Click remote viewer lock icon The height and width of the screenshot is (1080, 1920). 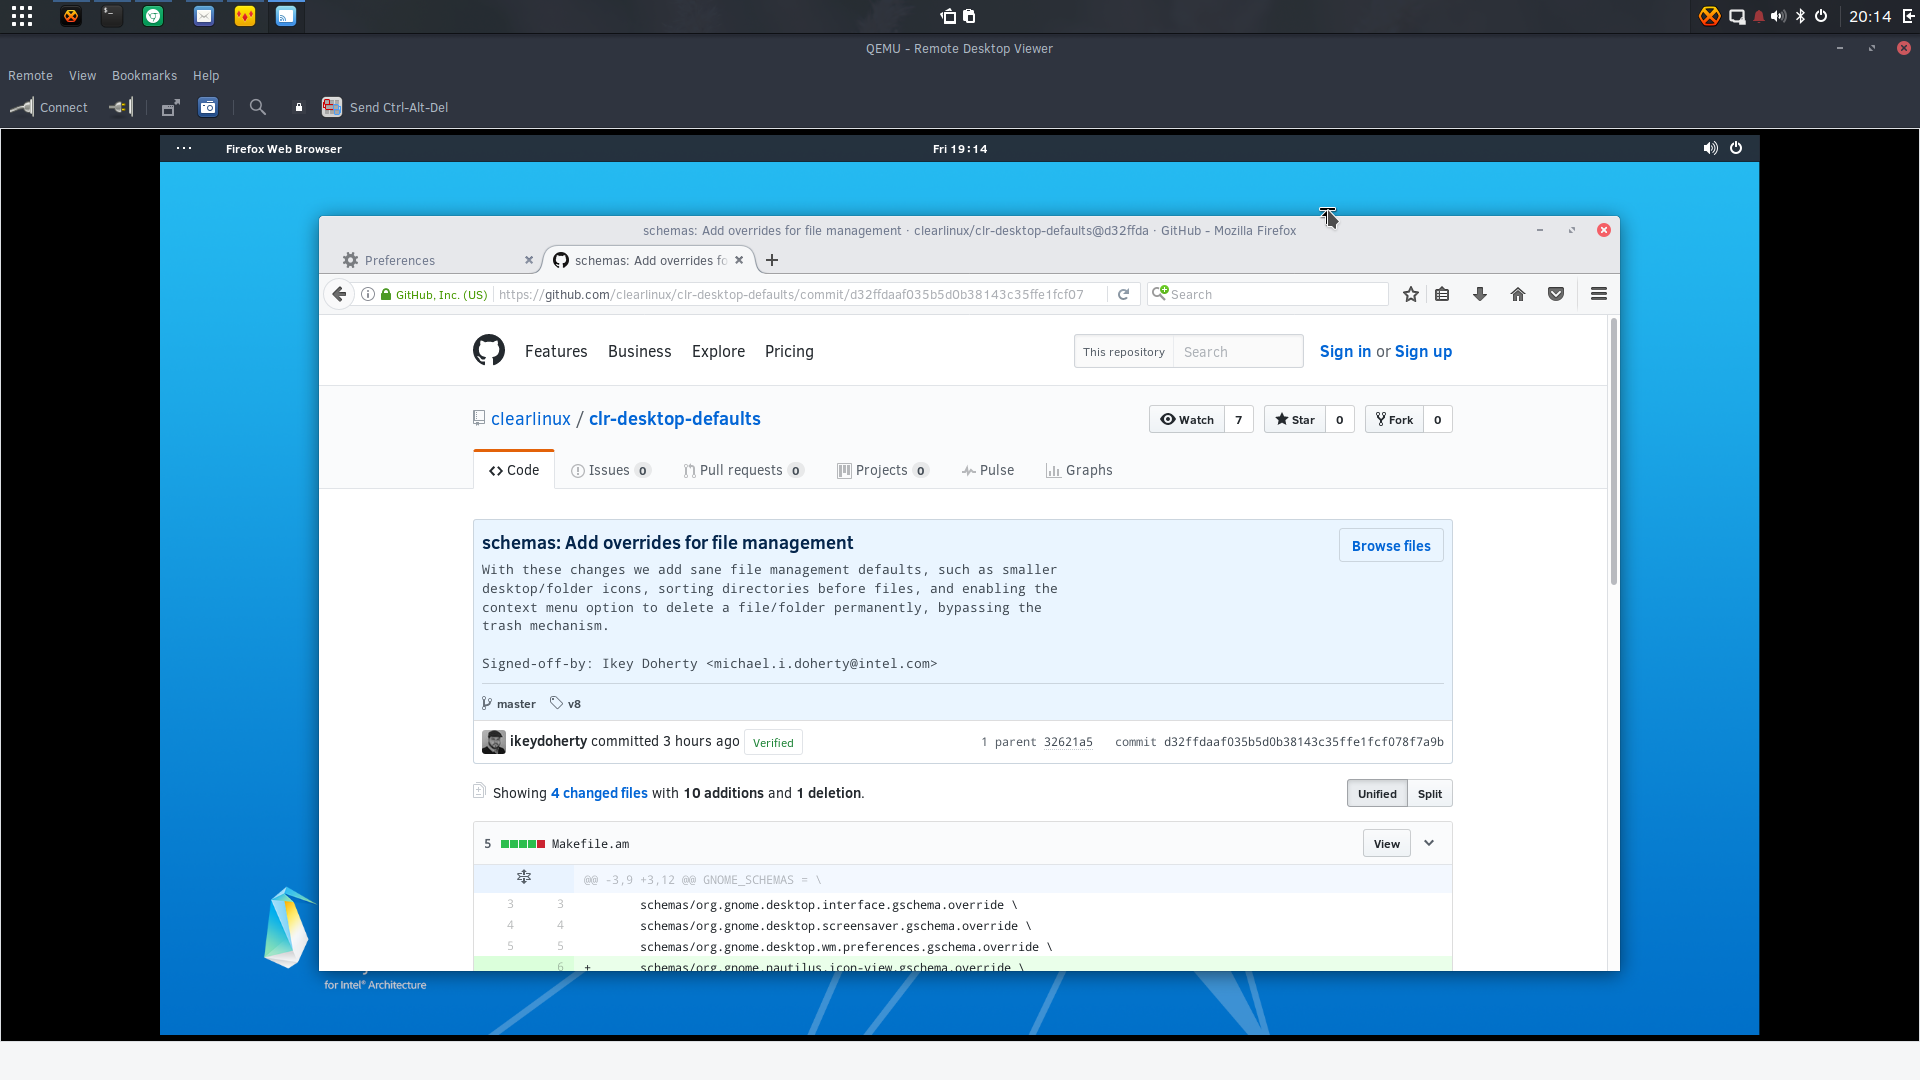point(298,107)
